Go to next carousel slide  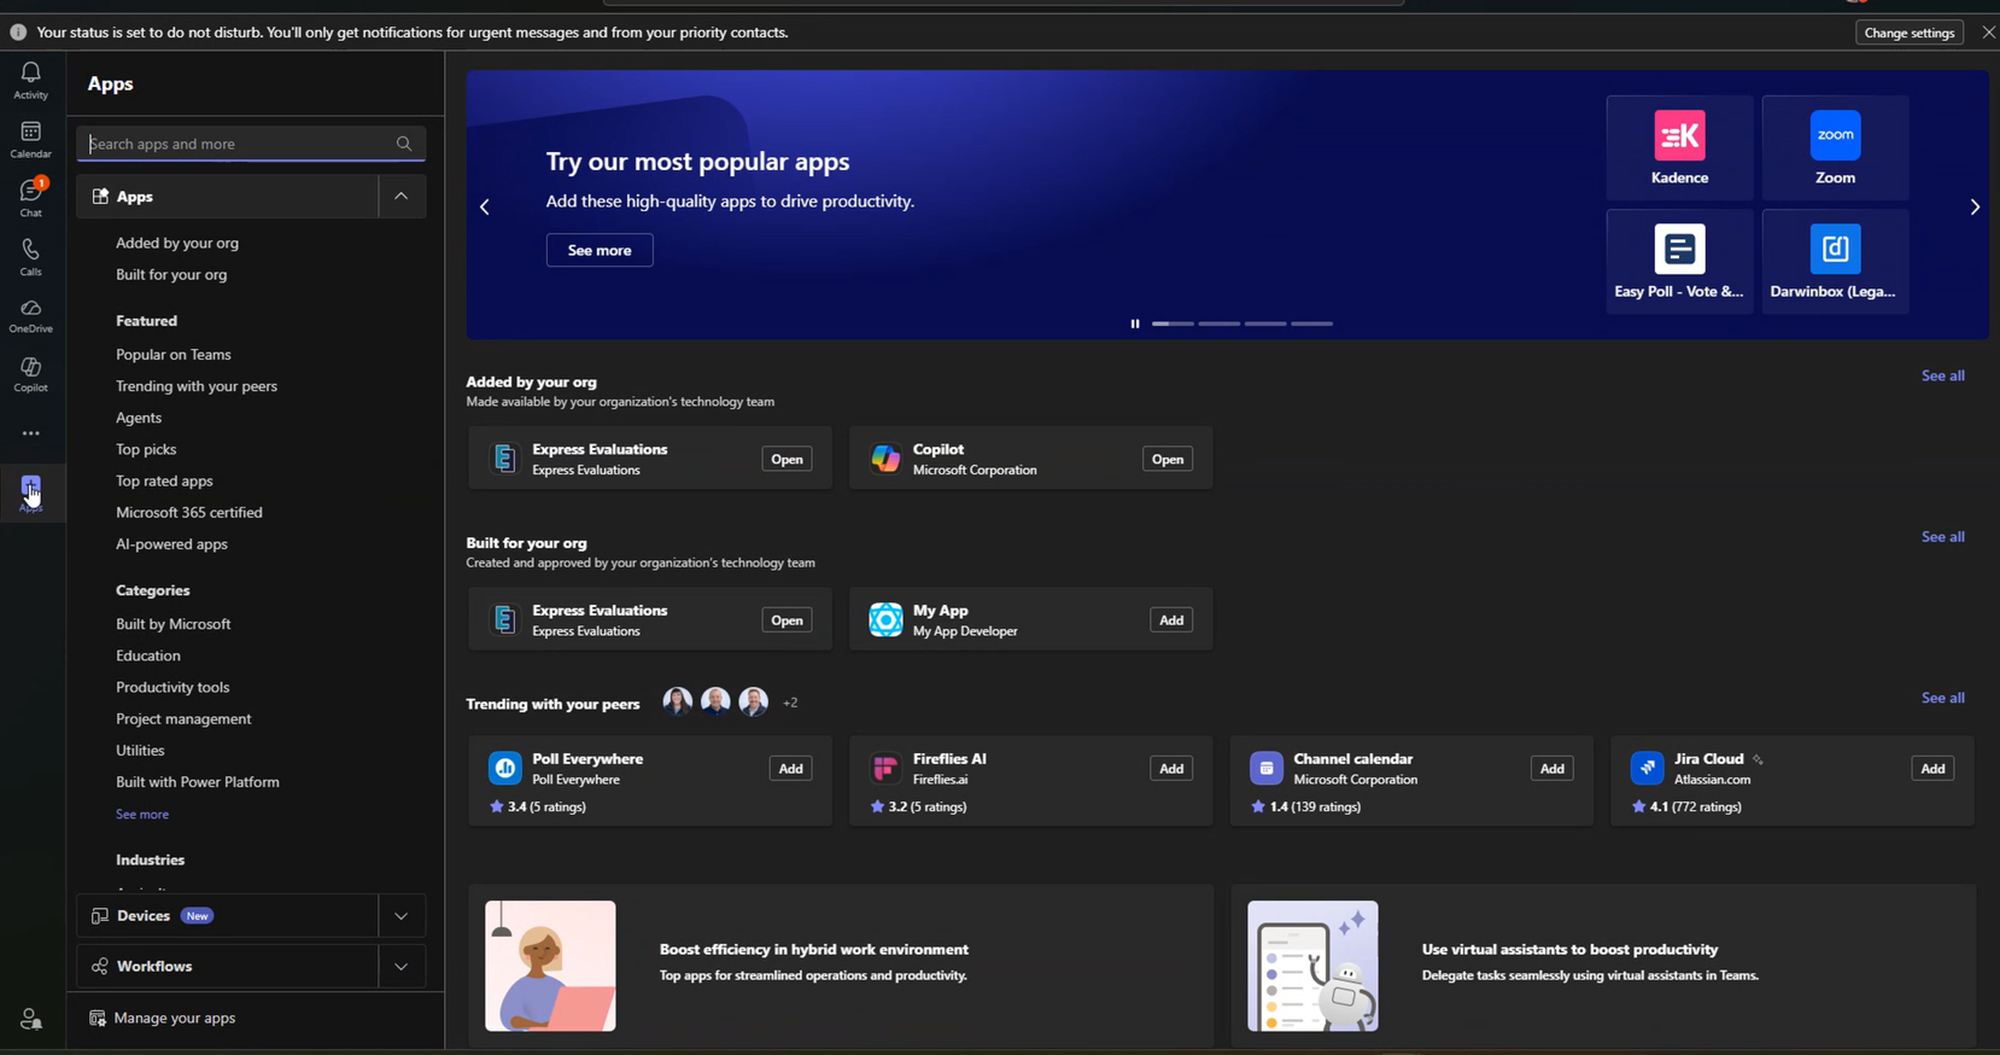[x=1974, y=207]
